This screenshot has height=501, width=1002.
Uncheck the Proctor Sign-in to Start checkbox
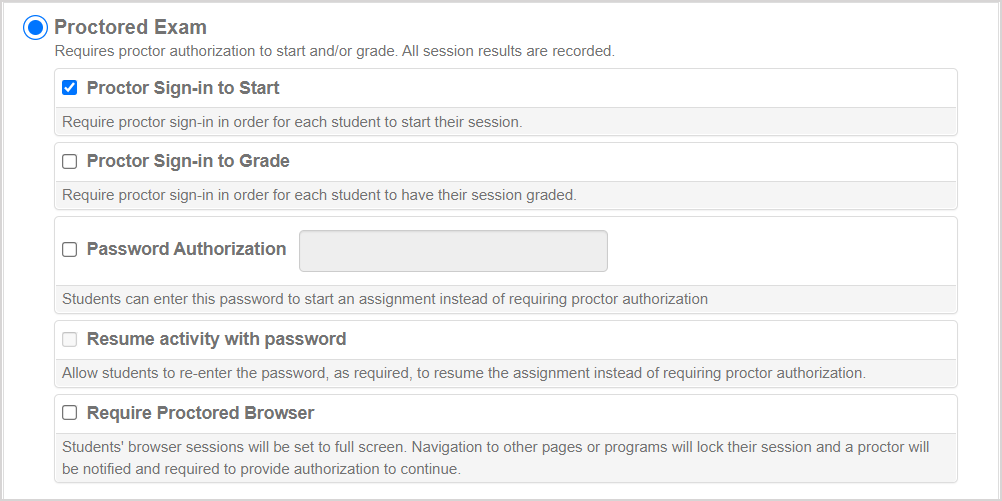click(x=70, y=88)
